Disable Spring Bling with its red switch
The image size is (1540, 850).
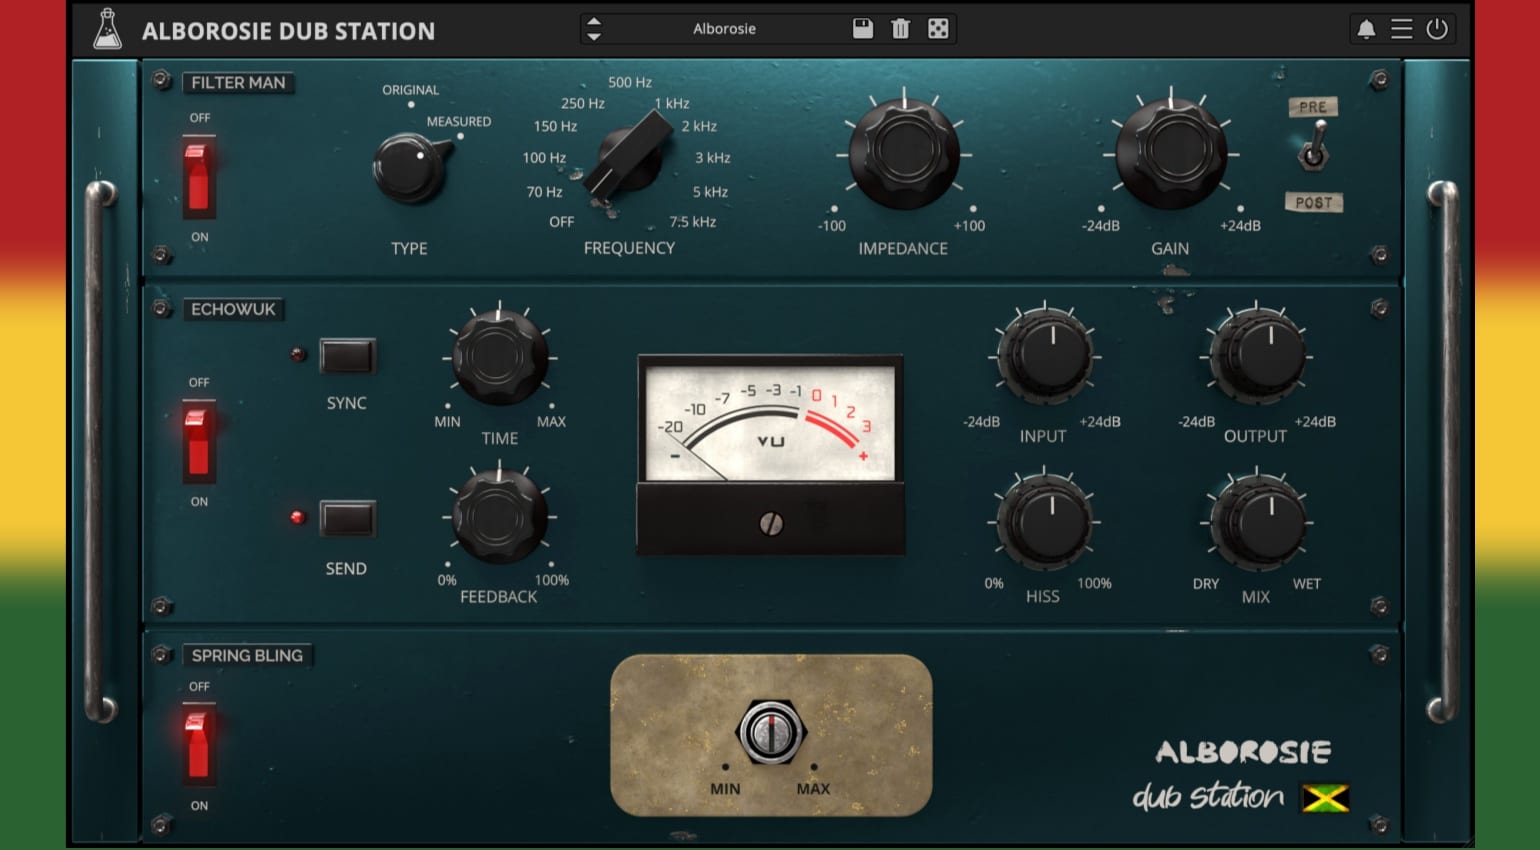pyautogui.click(x=198, y=746)
